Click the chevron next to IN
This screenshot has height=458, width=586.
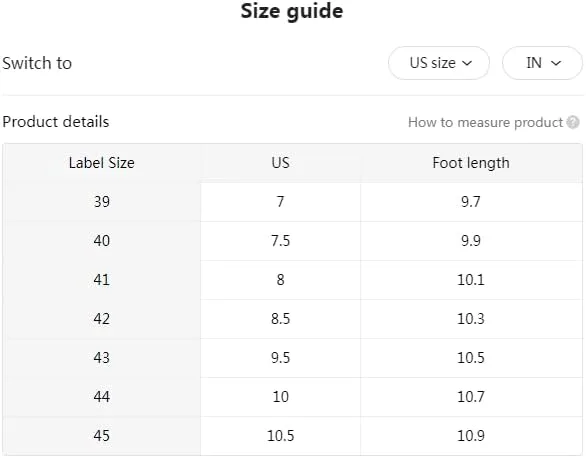[556, 63]
